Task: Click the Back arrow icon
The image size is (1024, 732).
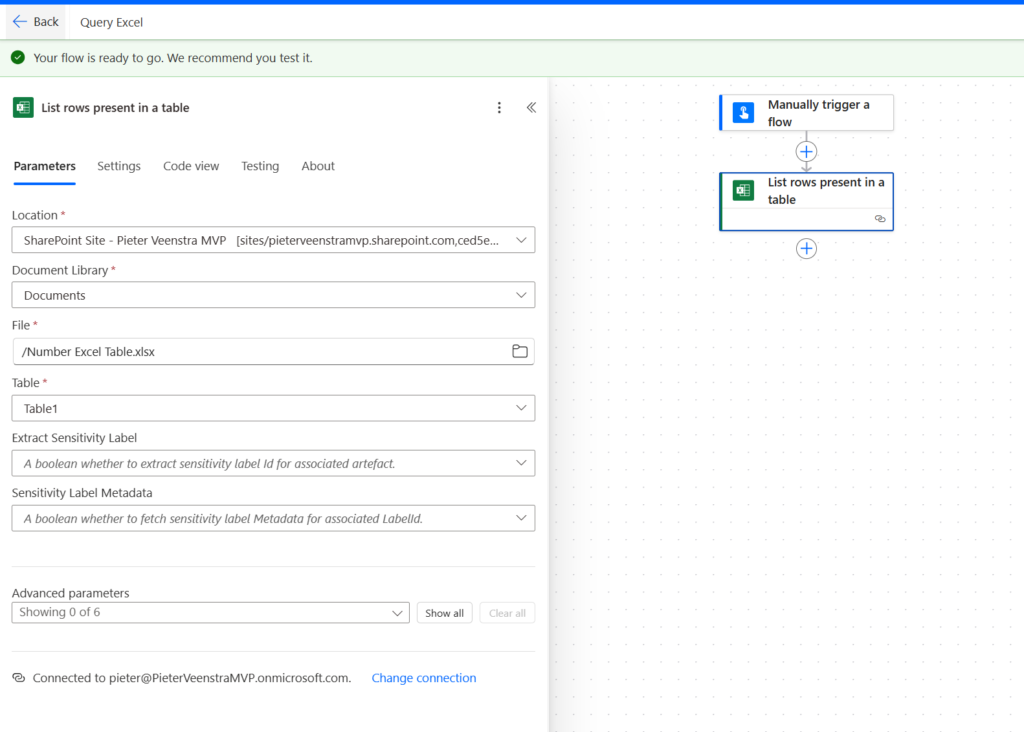Action: tap(20, 22)
